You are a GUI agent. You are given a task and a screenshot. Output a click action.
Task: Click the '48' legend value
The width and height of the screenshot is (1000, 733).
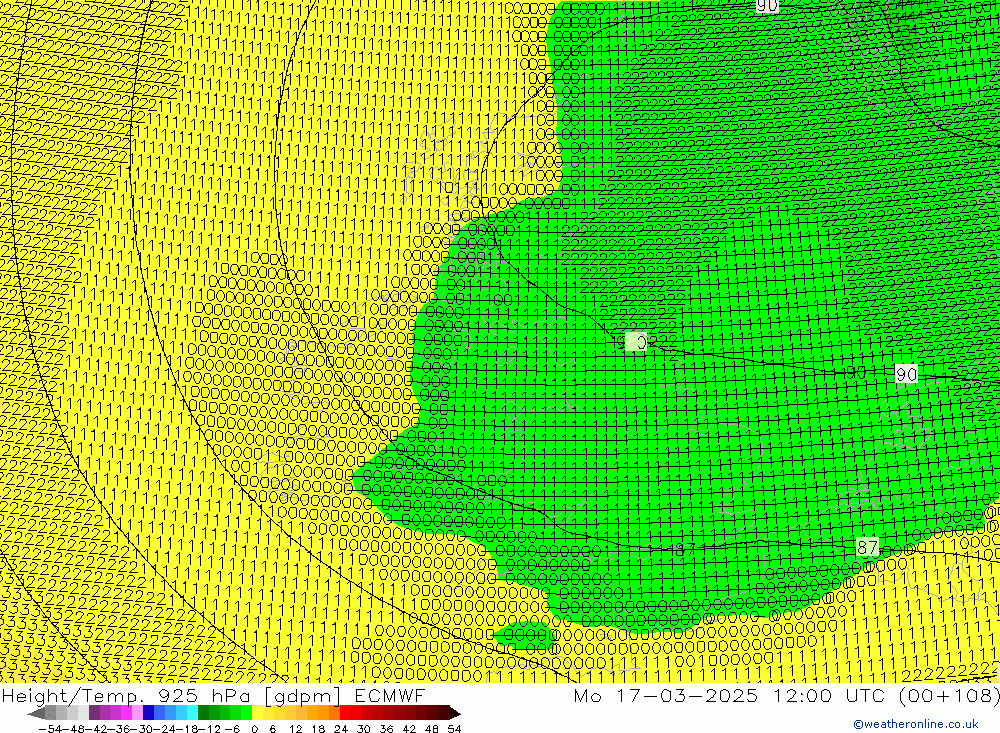click(432, 729)
